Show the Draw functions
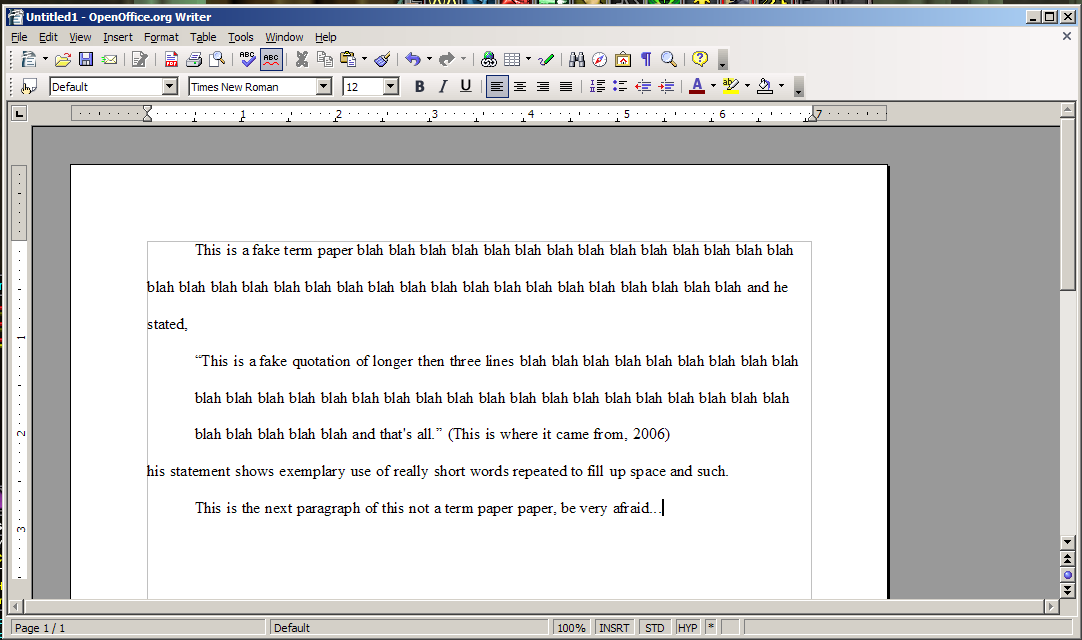Viewport: 1082px width, 640px height. pyautogui.click(x=546, y=60)
